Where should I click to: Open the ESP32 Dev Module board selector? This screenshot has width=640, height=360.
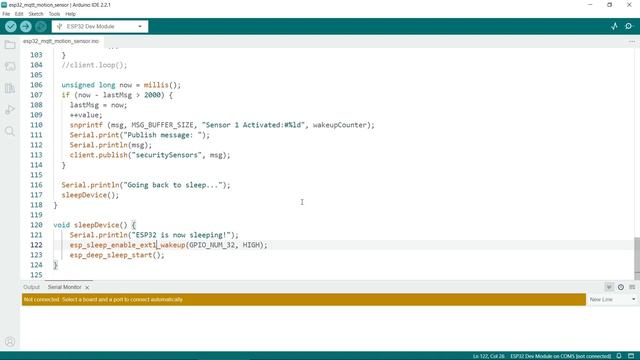pos(100,27)
